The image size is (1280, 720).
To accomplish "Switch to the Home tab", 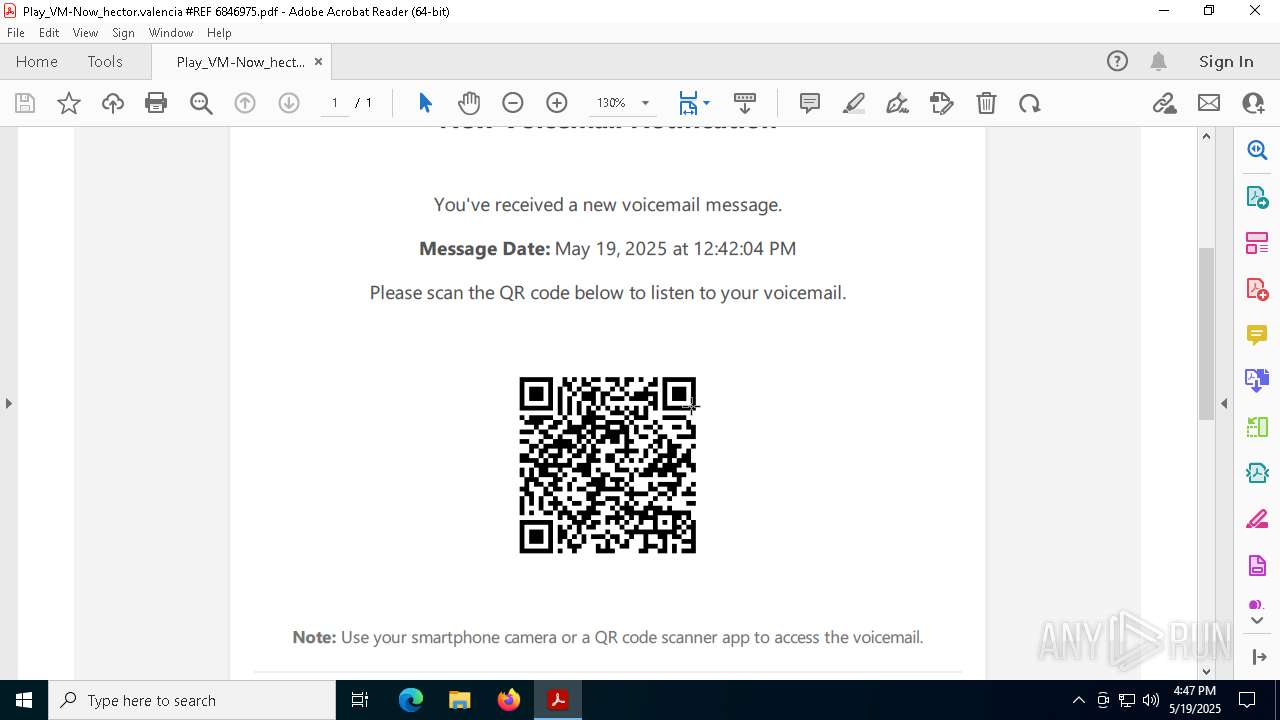I will pos(37,61).
